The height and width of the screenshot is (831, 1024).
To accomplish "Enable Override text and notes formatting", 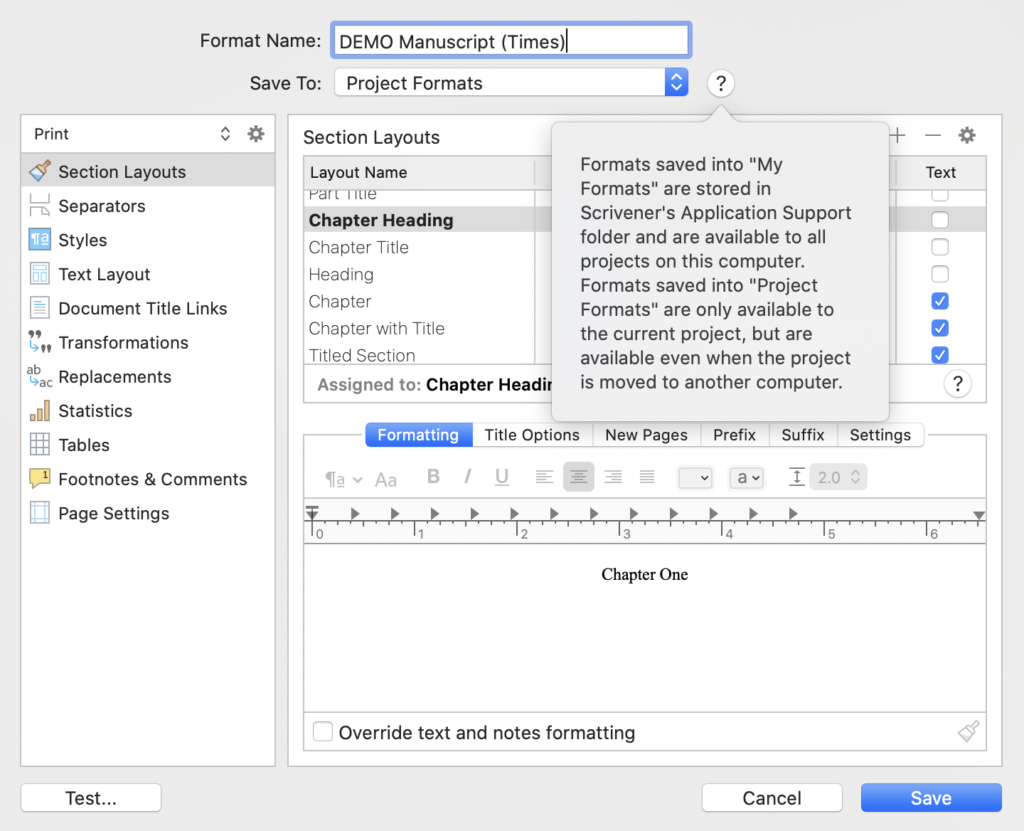I will coord(322,732).
